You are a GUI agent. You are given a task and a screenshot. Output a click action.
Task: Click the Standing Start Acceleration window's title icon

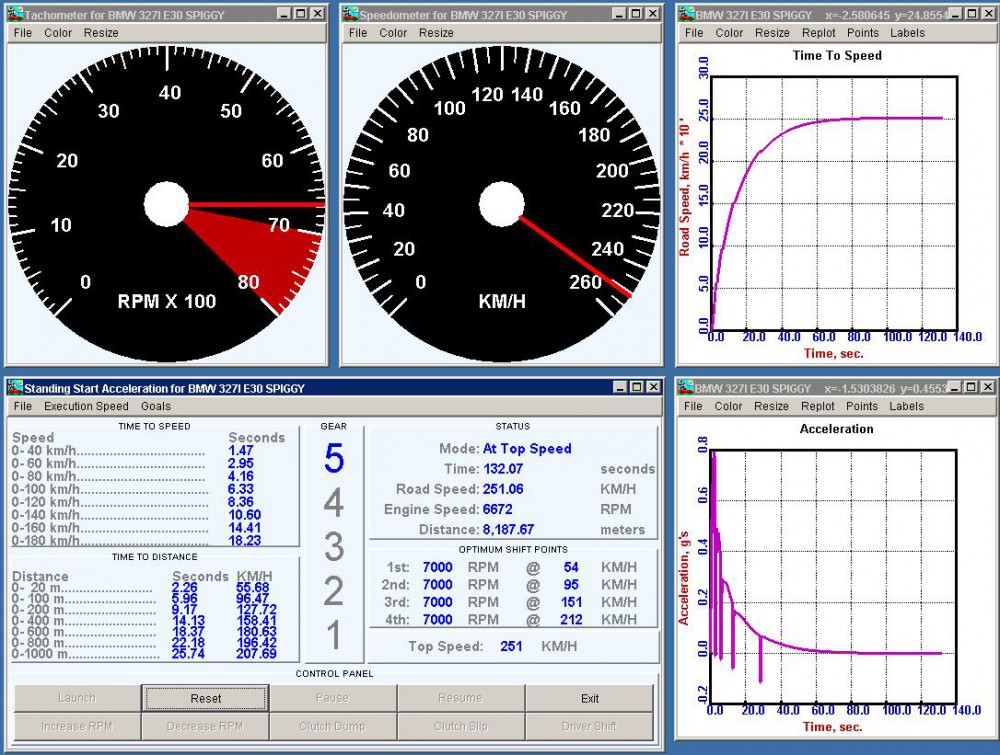(x=13, y=388)
